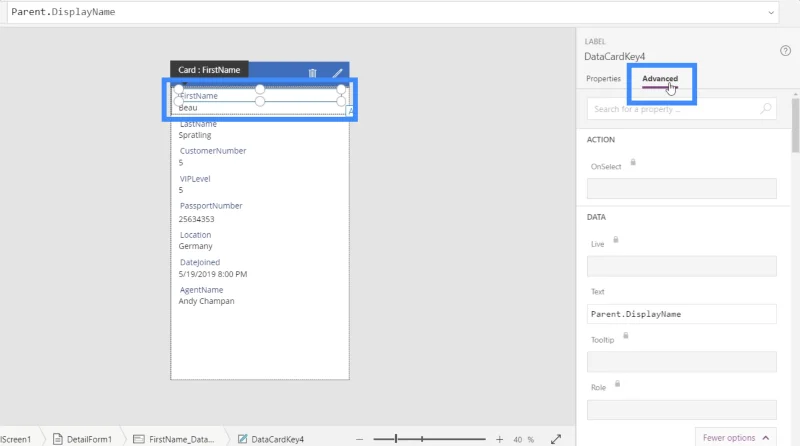Select DataCardKey4 in the breadcrumb
This screenshot has width=800, height=446.
[278, 439]
